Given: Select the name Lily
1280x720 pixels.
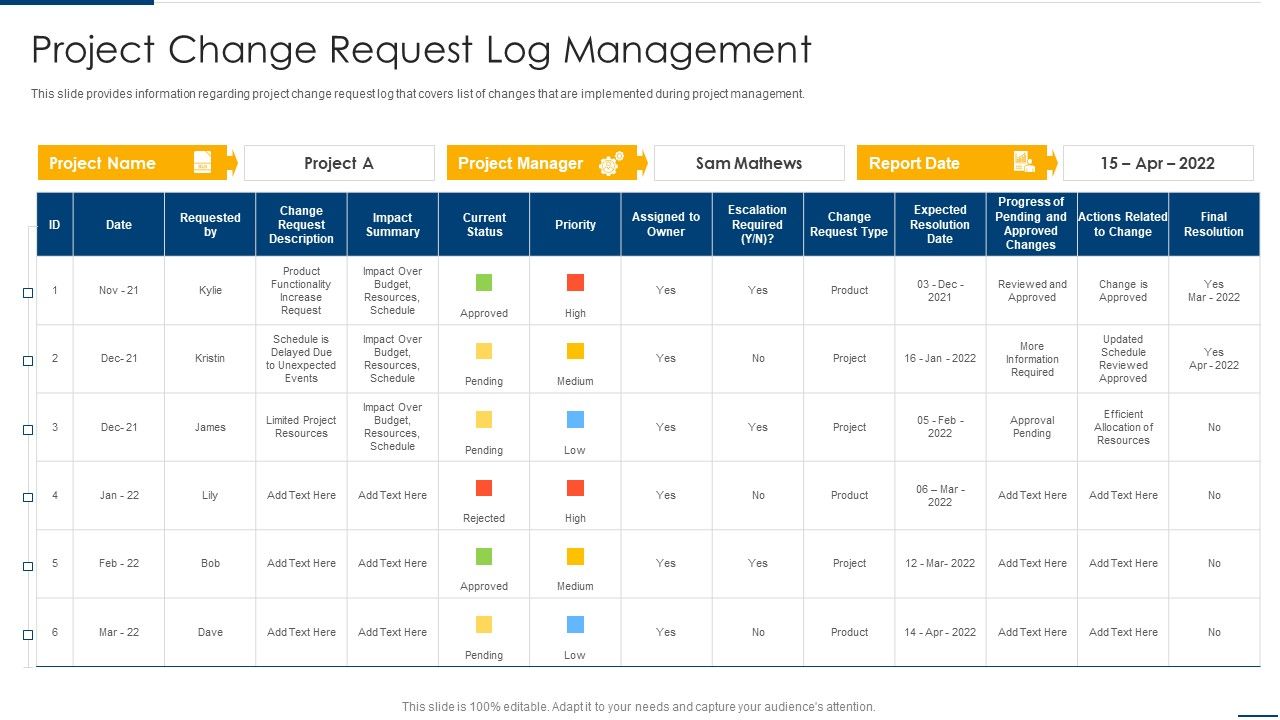Looking at the screenshot, I should [x=210, y=495].
